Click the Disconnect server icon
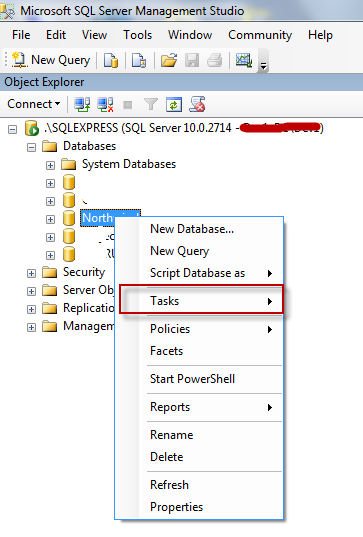 point(105,104)
